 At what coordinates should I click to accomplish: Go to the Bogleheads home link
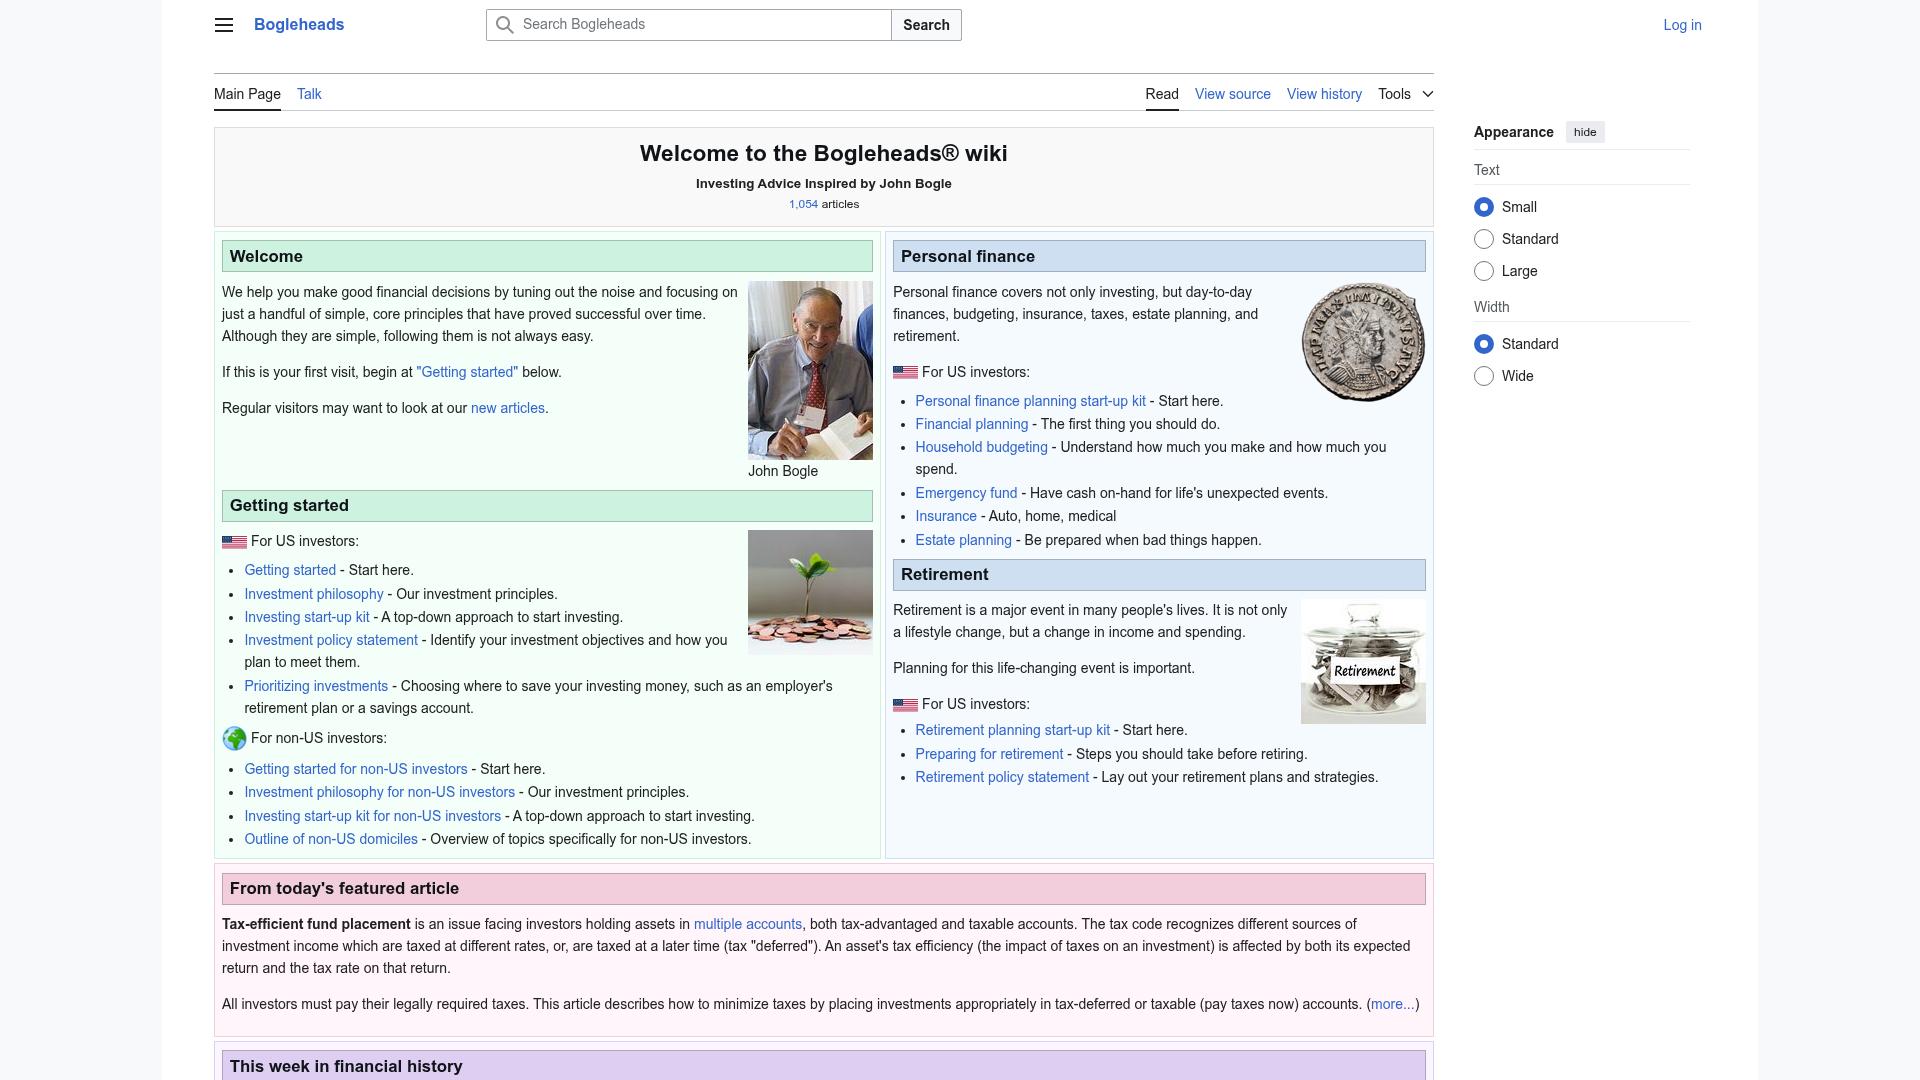[x=299, y=25]
